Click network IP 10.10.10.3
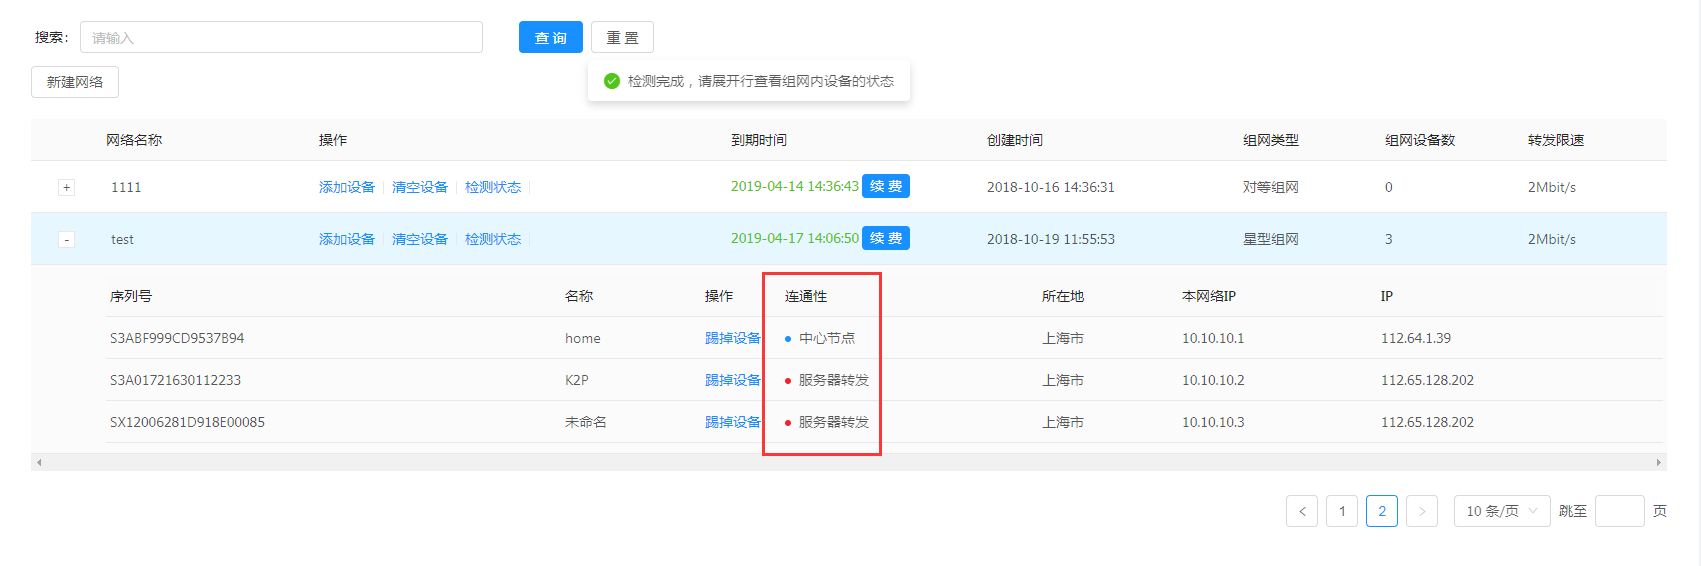The image size is (1701, 566). pos(1213,422)
